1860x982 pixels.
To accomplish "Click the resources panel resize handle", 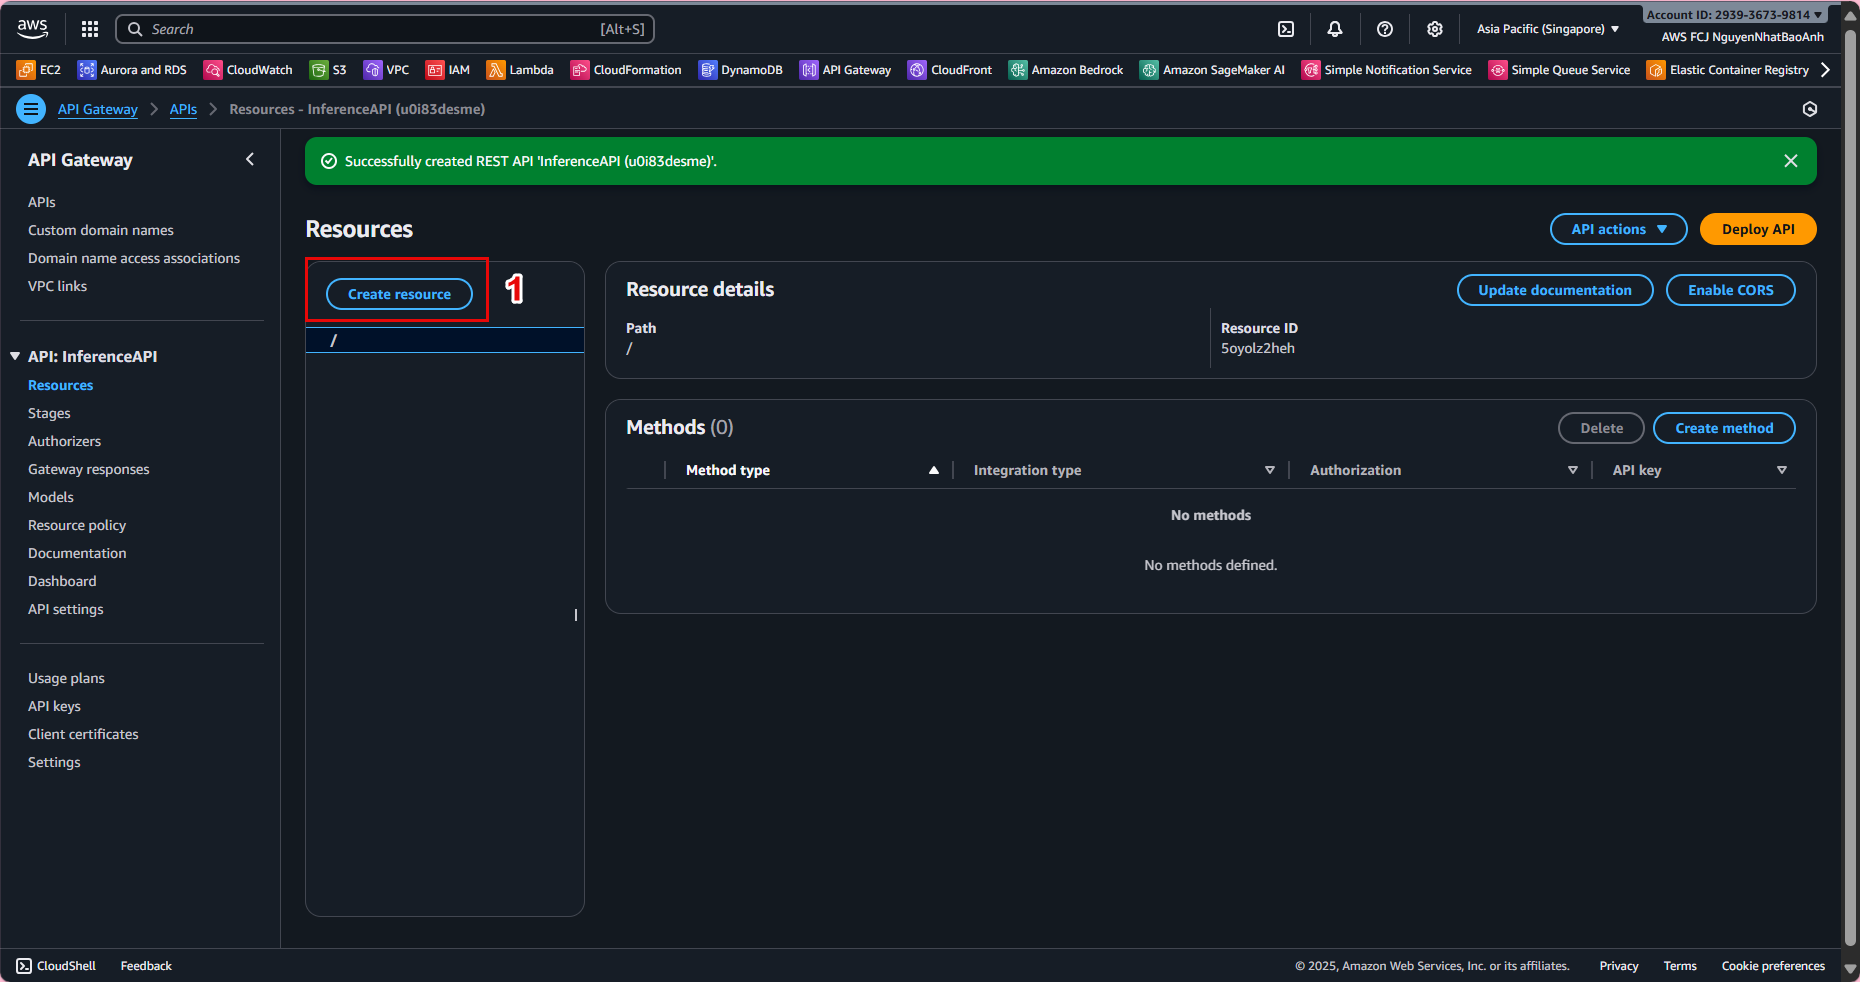I will tap(576, 615).
